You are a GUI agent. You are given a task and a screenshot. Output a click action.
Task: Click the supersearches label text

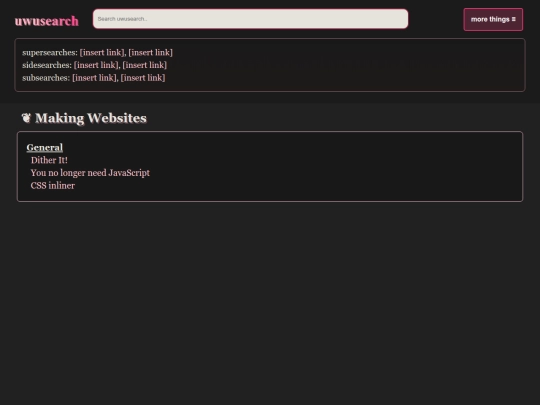click(x=50, y=52)
